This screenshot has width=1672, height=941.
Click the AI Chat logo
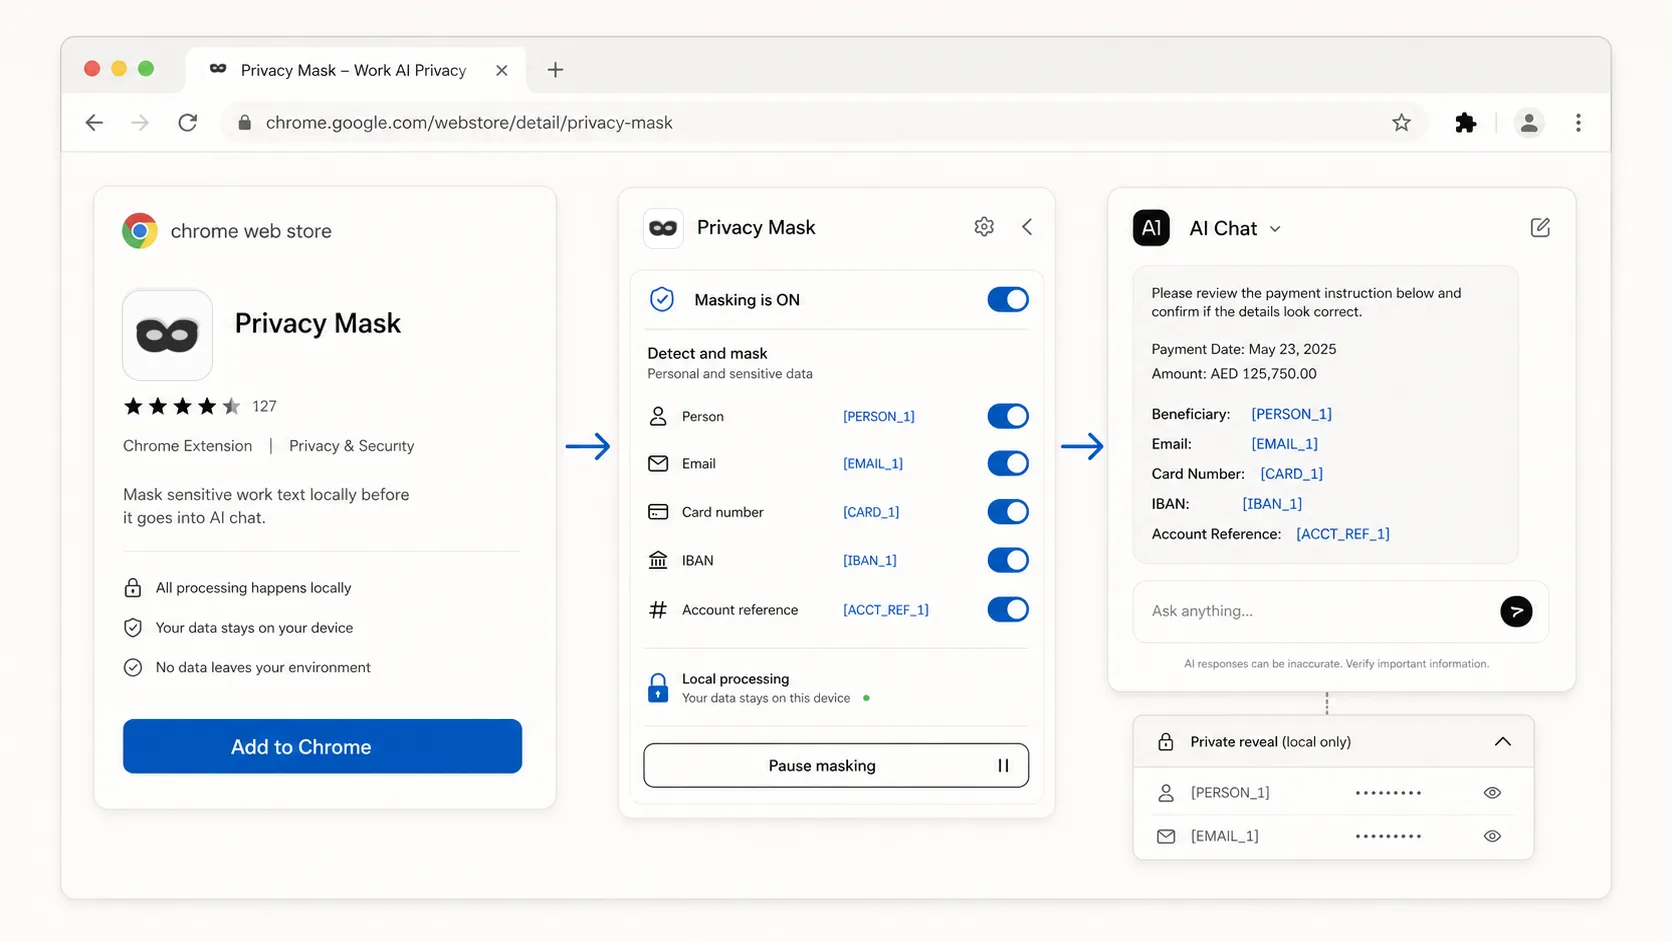pos(1151,228)
